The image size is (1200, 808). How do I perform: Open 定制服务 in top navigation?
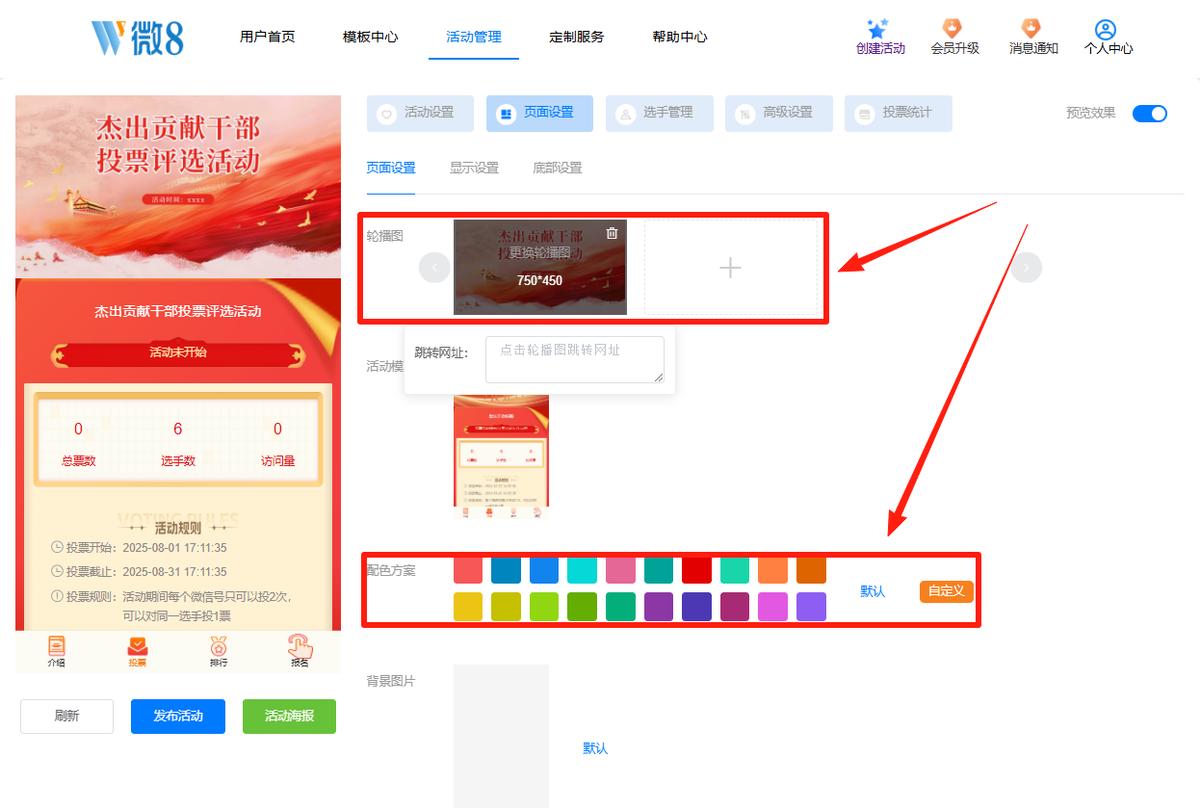coord(576,37)
